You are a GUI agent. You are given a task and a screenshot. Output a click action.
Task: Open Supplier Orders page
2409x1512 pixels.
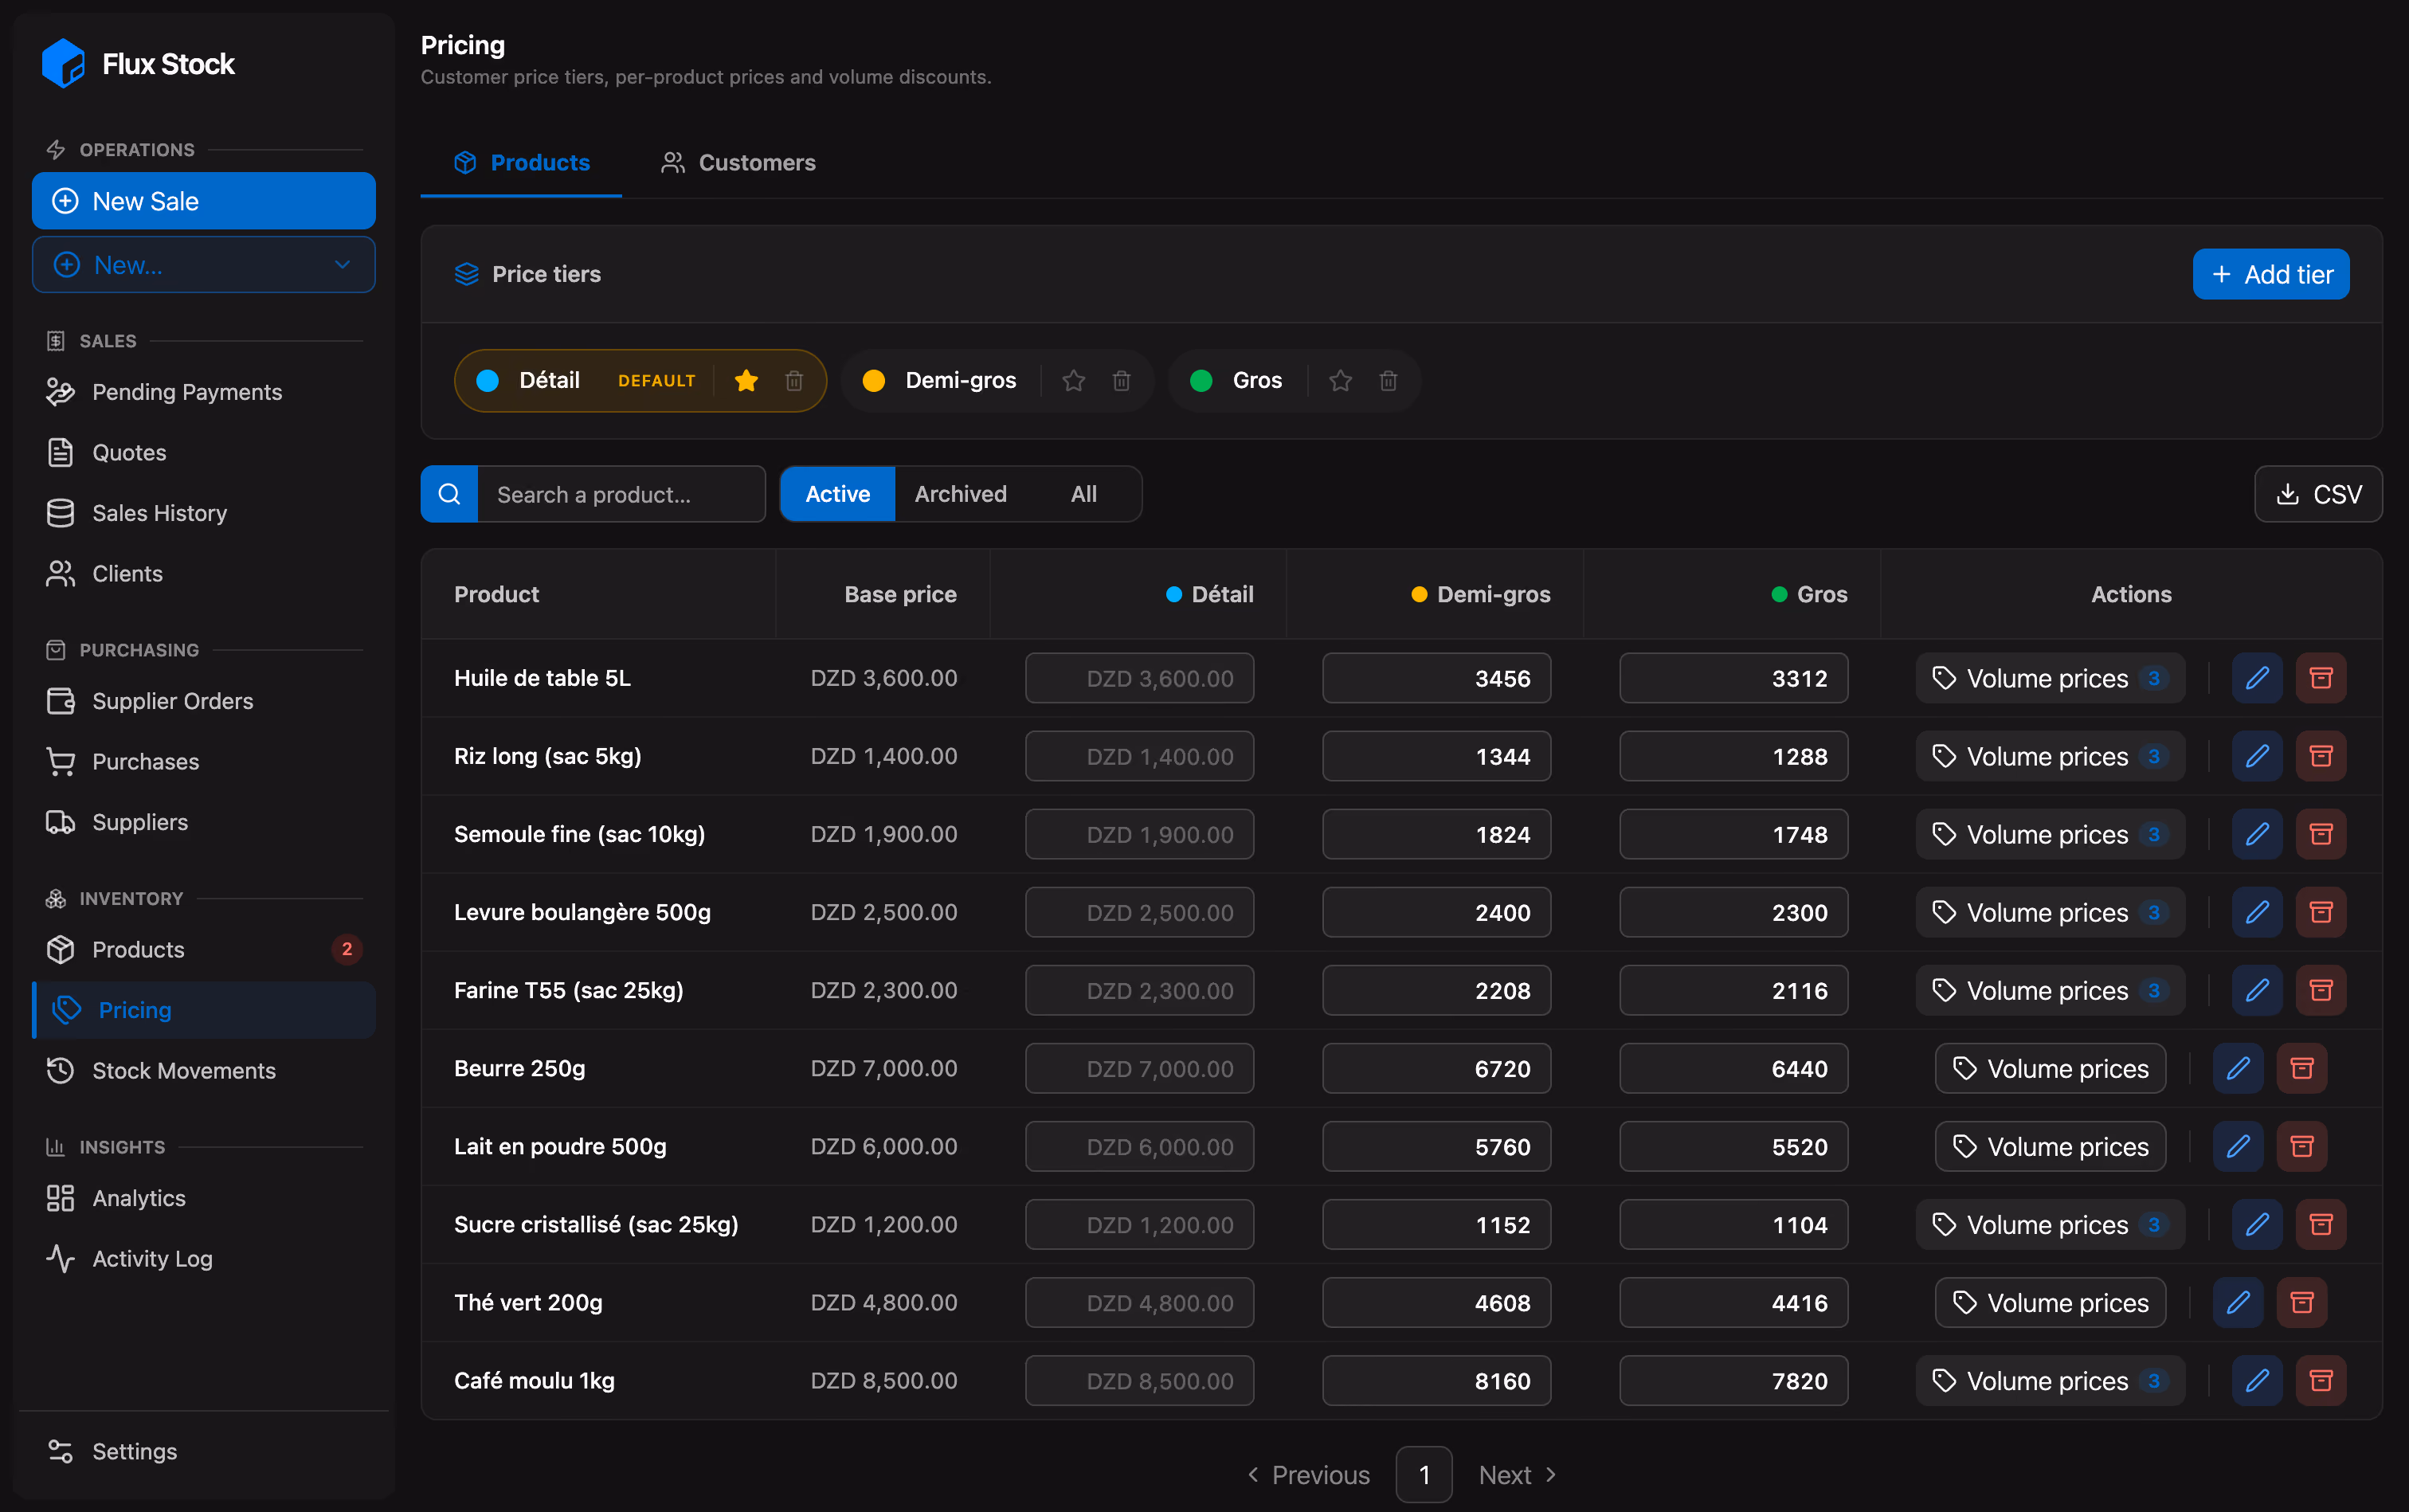(x=204, y=701)
